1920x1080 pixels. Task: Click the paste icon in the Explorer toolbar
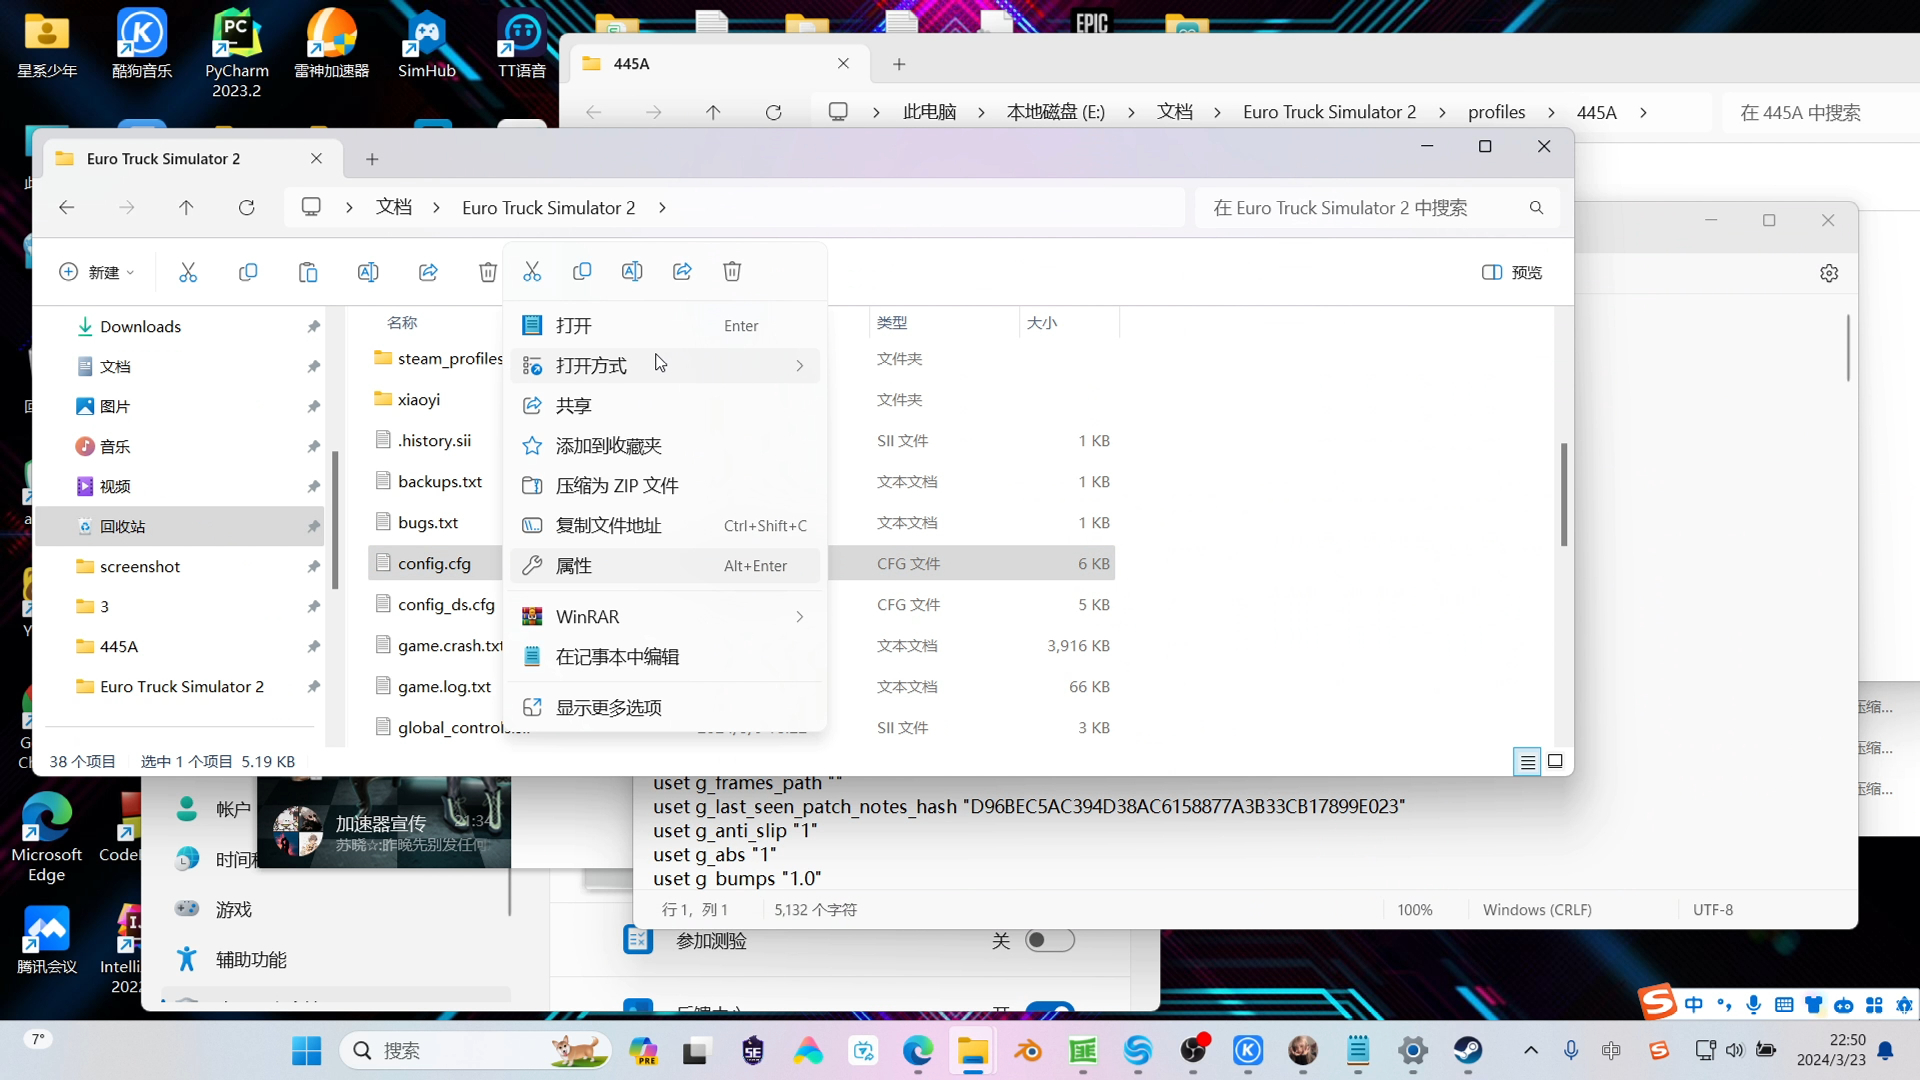tap(308, 271)
